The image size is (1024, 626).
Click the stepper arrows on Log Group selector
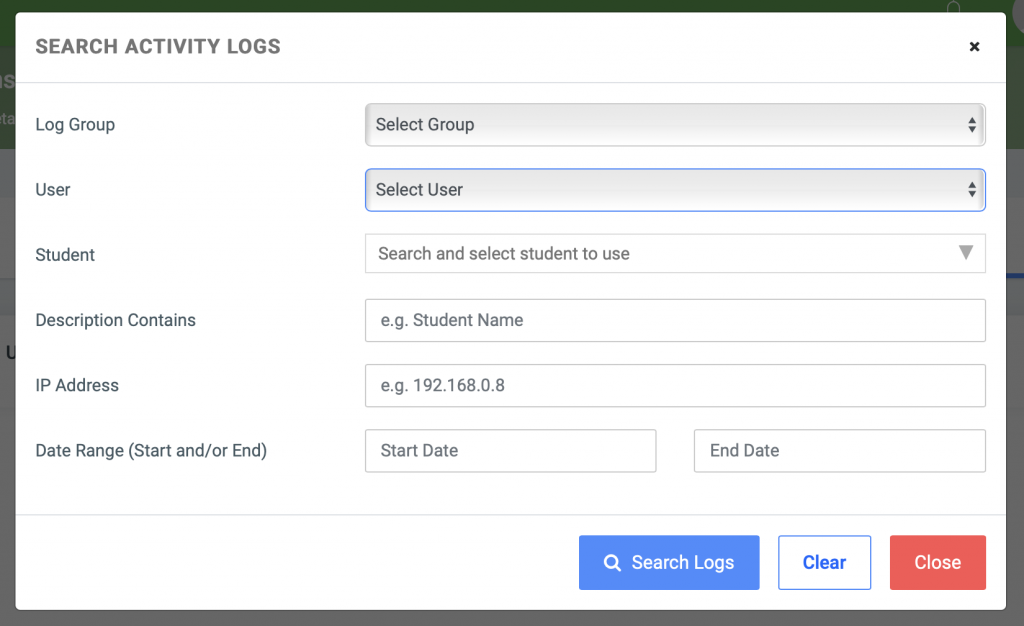pos(970,124)
